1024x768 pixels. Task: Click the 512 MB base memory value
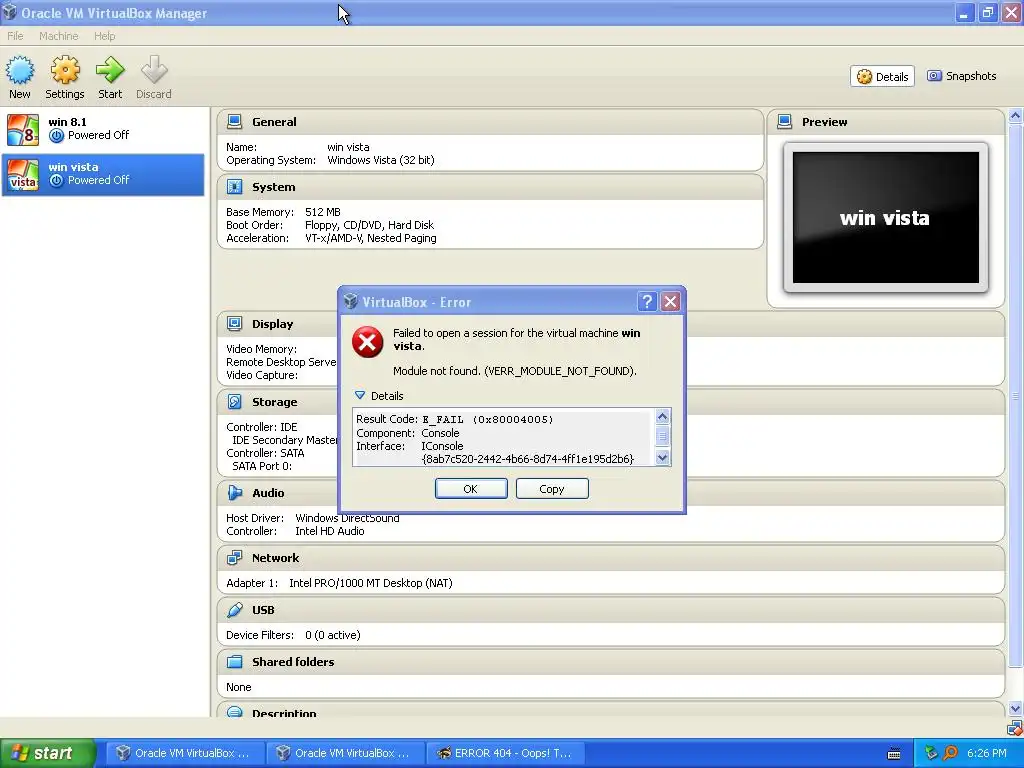323,212
